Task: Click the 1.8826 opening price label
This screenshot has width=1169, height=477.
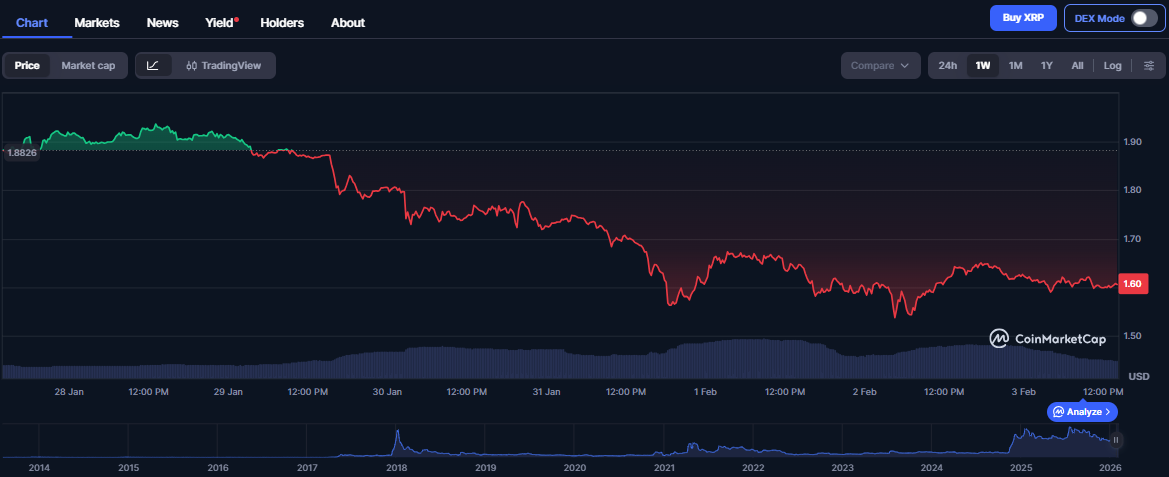Action: pyautogui.click(x=21, y=152)
